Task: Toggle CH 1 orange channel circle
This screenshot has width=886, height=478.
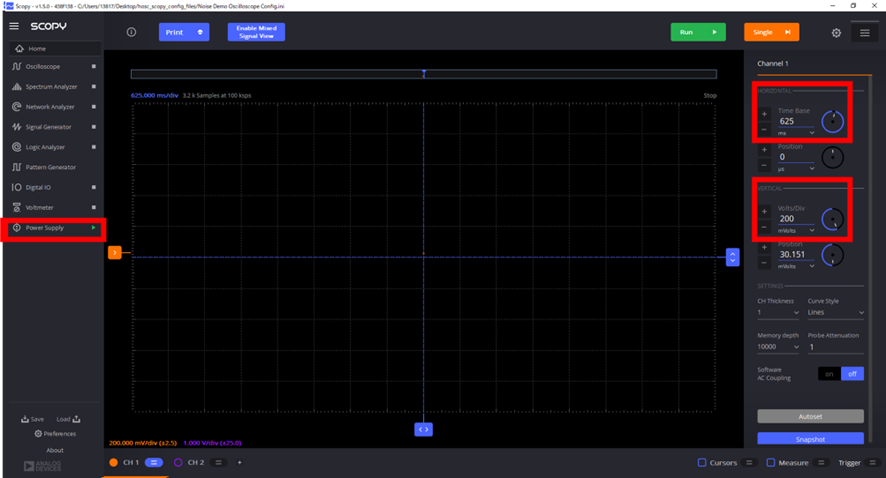Action: pos(114,463)
